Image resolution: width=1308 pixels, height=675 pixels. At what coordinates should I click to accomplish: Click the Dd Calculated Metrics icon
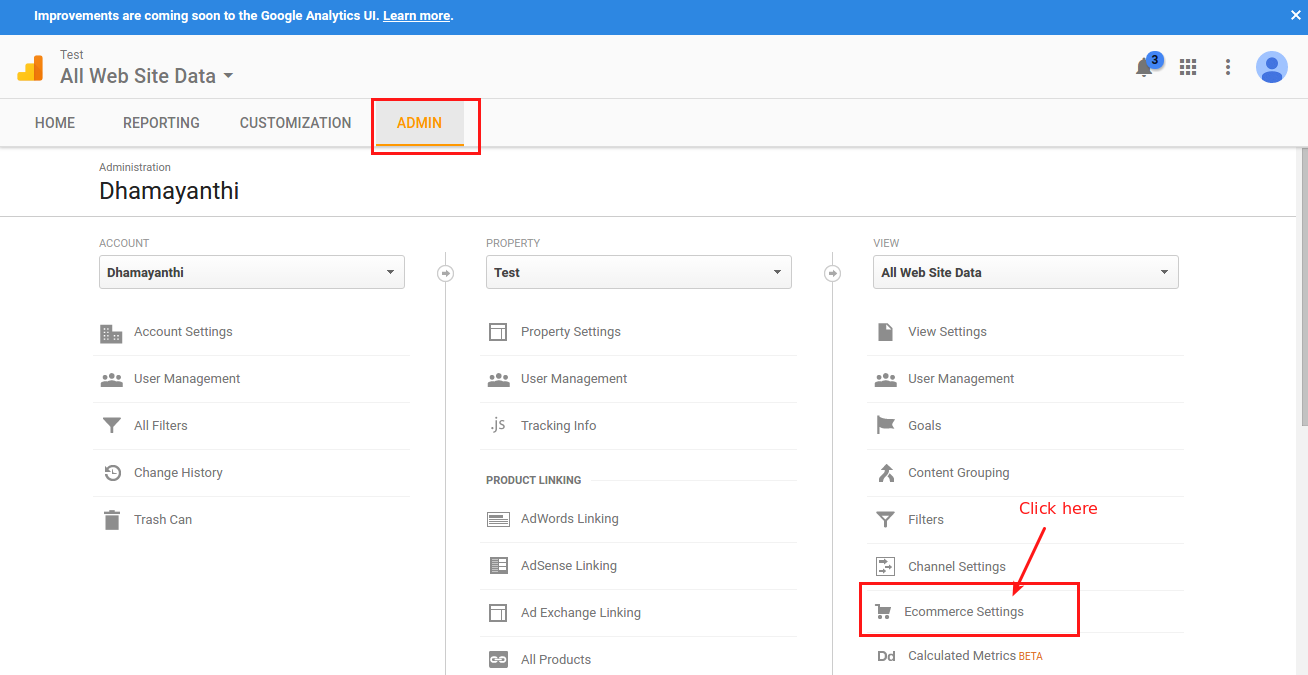point(886,656)
